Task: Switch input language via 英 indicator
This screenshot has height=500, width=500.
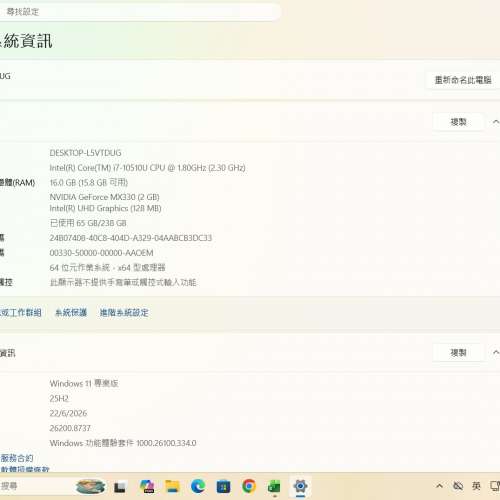Action: pyautogui.click(x=476, y=486)
